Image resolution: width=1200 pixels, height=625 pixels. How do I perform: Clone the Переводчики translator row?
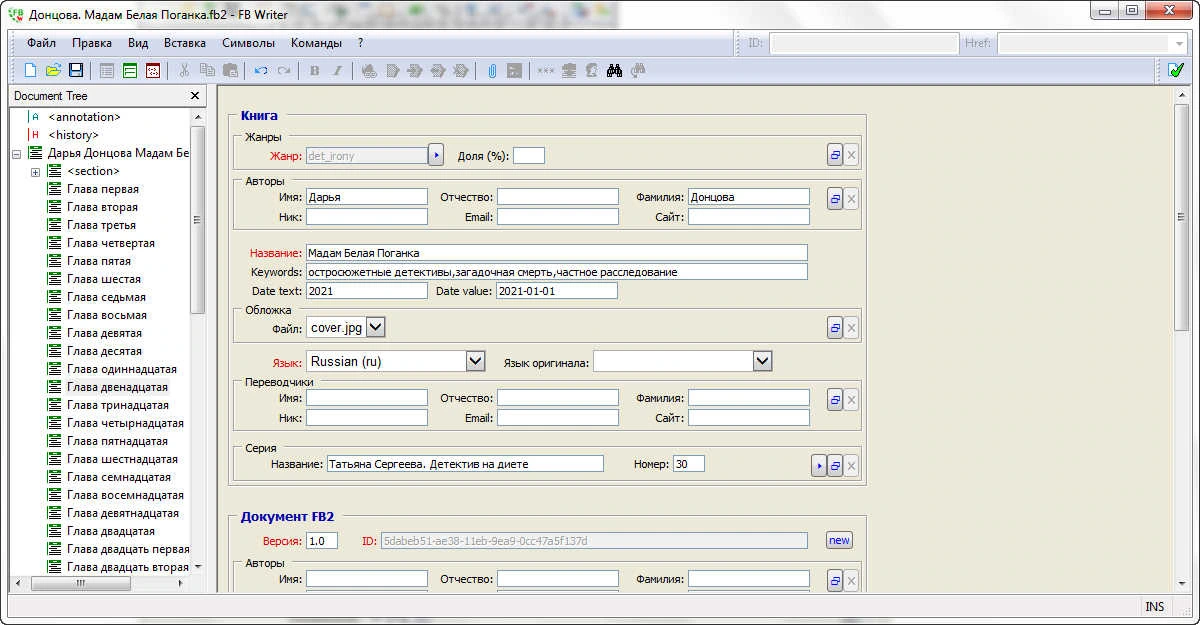(835, 400)
